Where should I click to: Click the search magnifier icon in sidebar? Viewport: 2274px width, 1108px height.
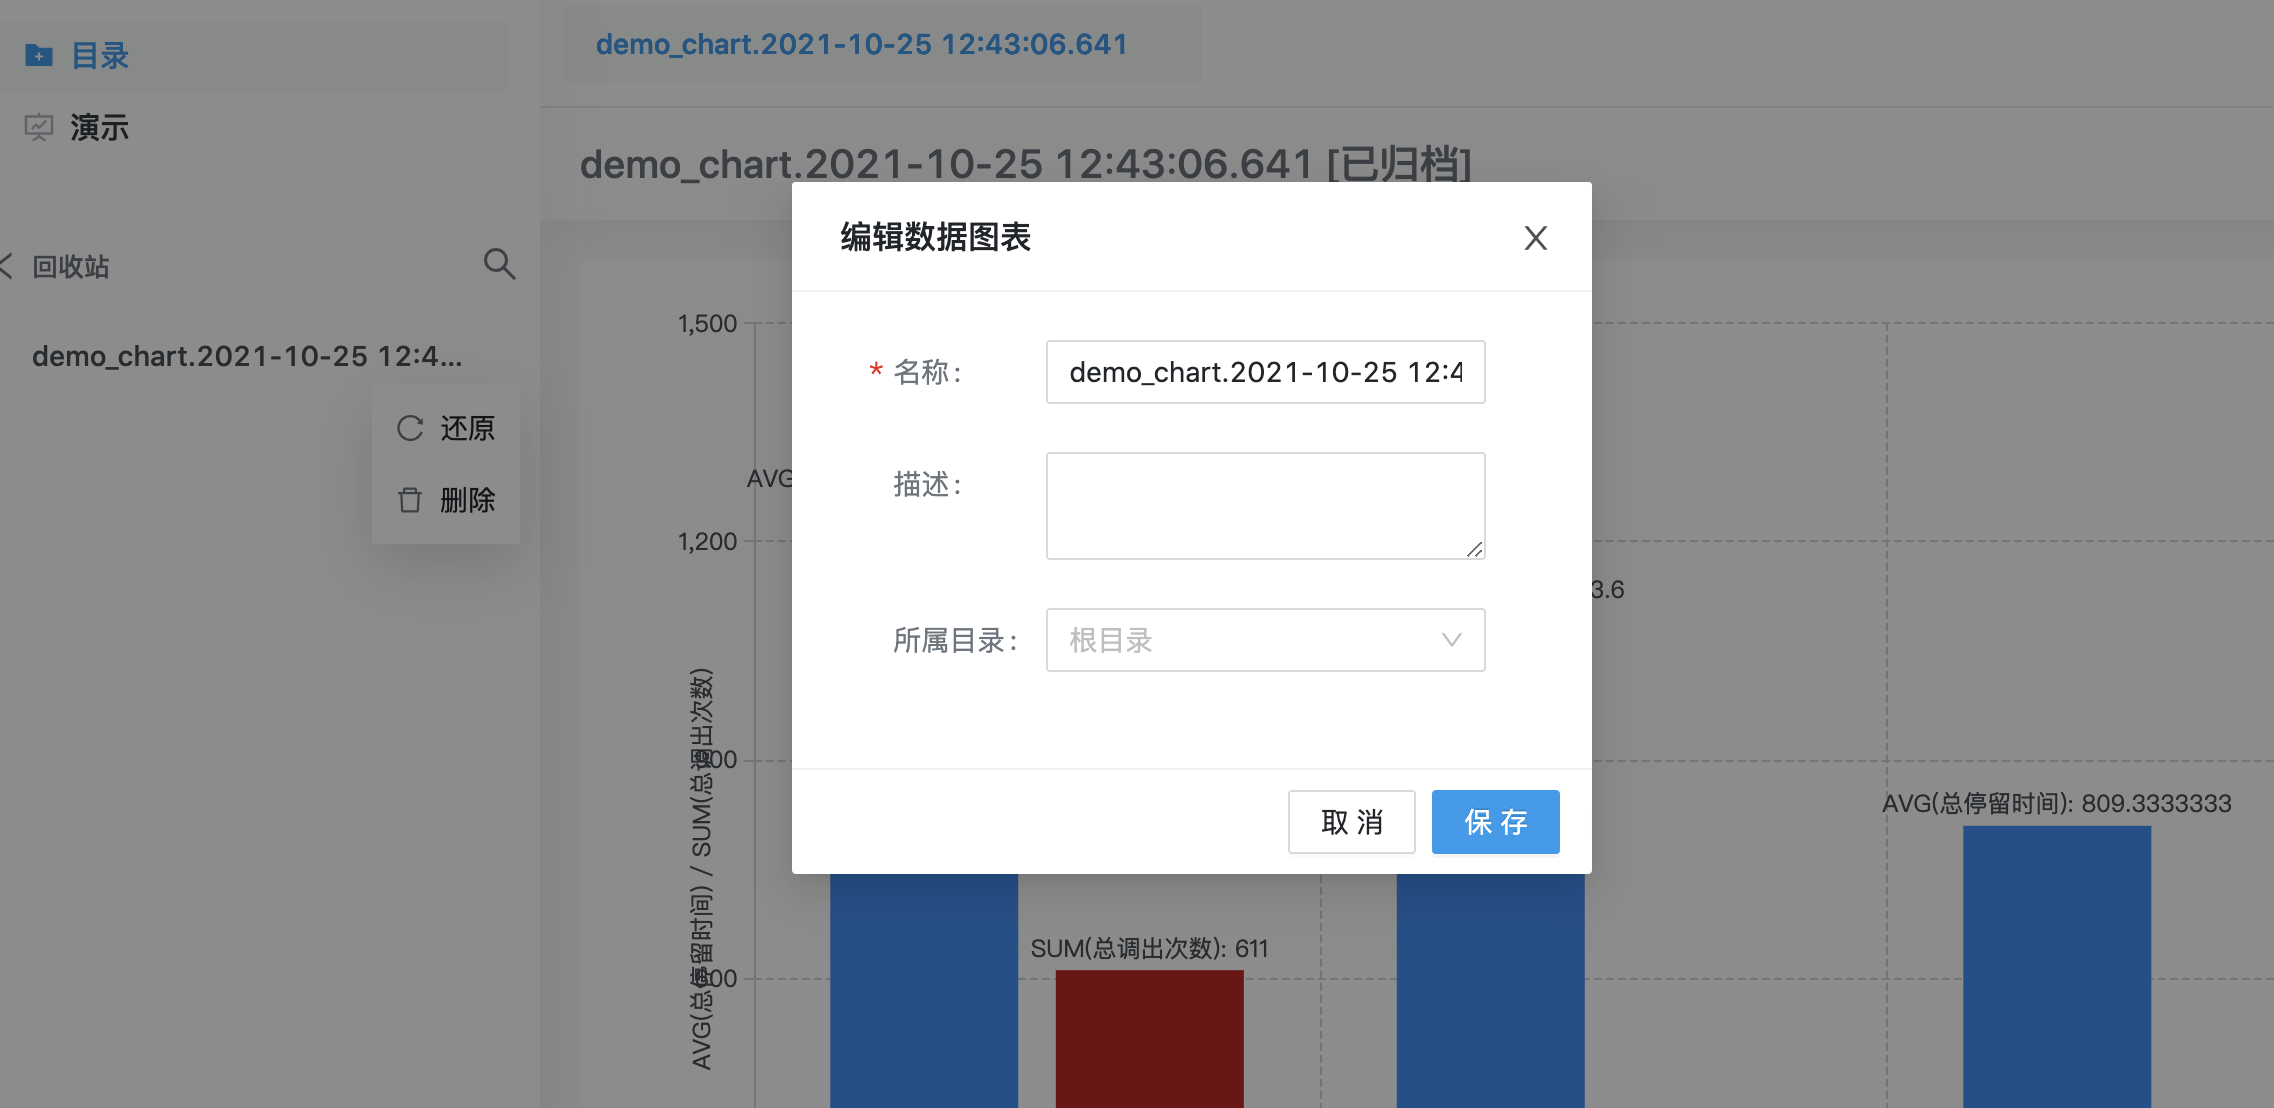point(499,264)
